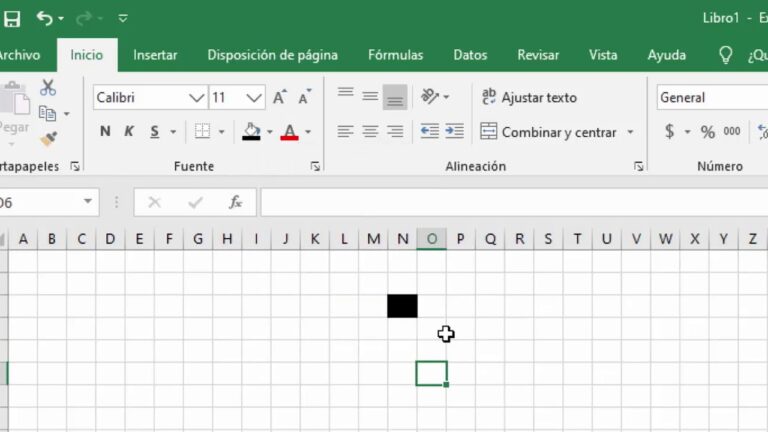Viewport: 768px width, 432px height.
Task: Open Portapapeles dialog launcher
Action: tap(75, 167)
